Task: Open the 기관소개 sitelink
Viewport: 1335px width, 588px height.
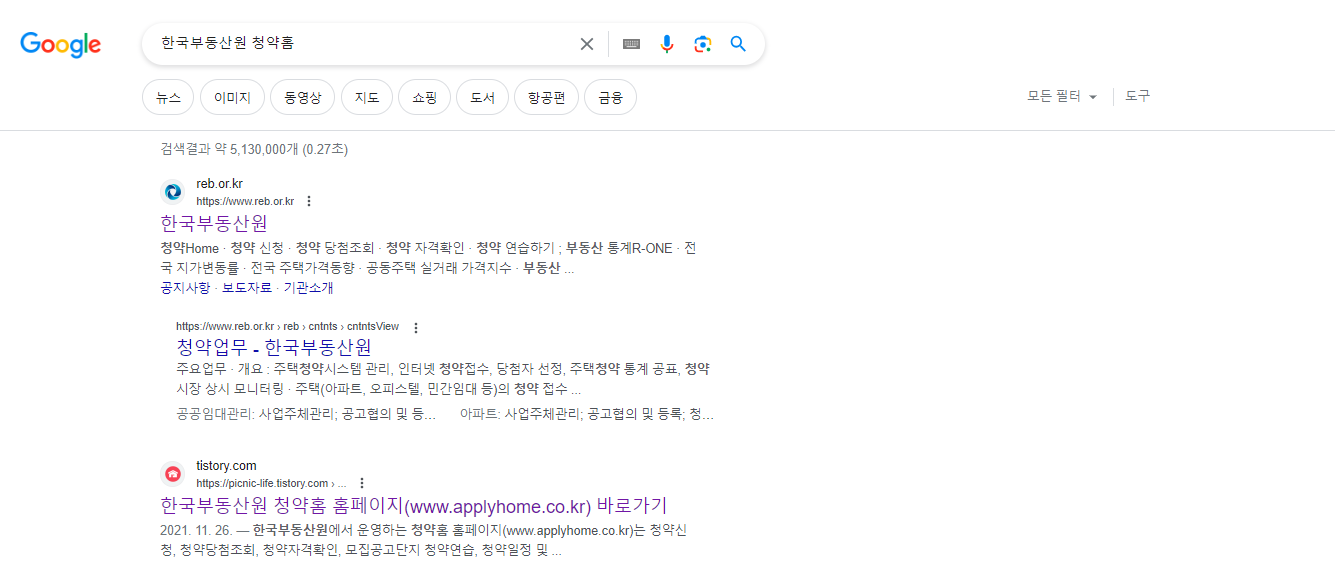Action: coord(308,288)
